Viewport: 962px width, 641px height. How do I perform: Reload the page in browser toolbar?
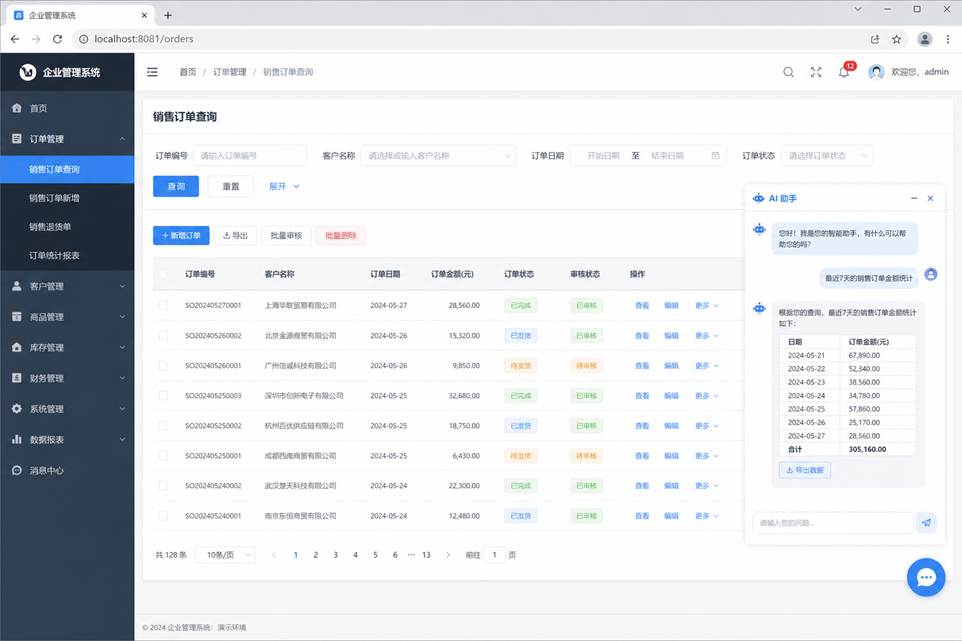click(x=57, y=39)
